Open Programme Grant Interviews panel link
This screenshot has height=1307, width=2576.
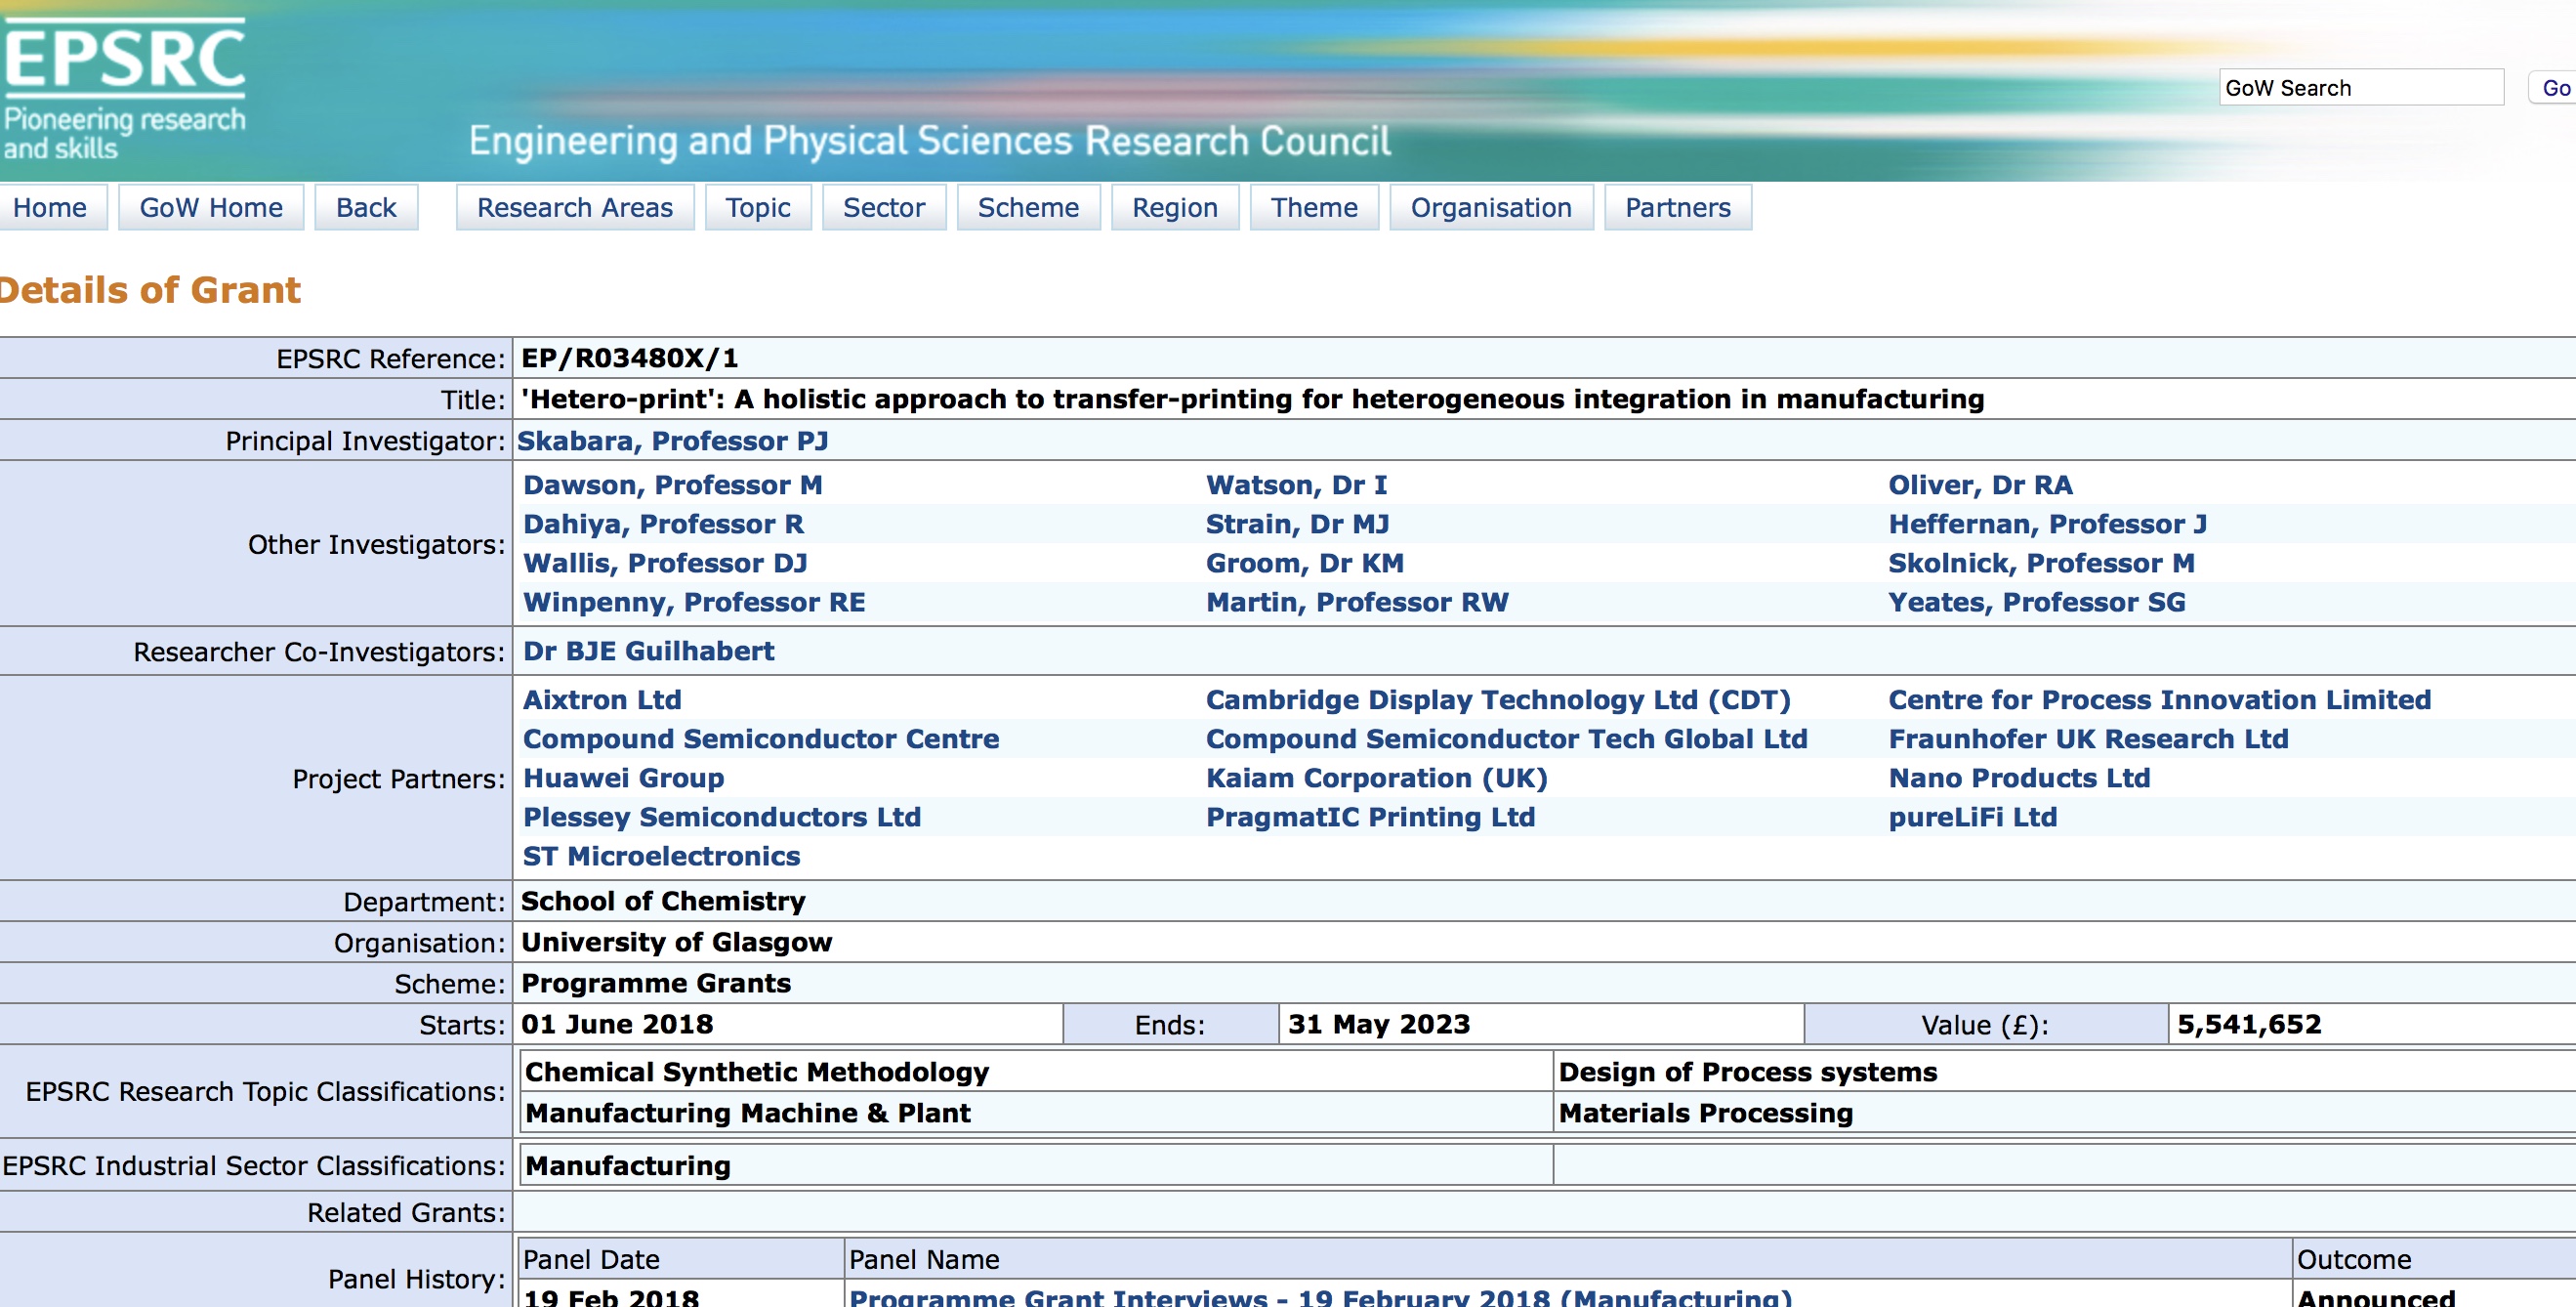pos(1320,1296)
